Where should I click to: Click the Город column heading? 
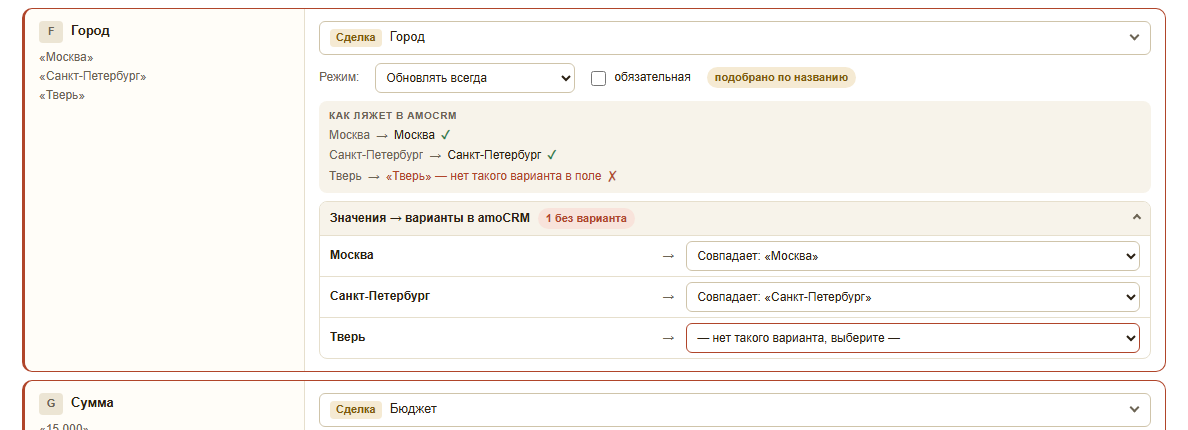click(90, 31)
